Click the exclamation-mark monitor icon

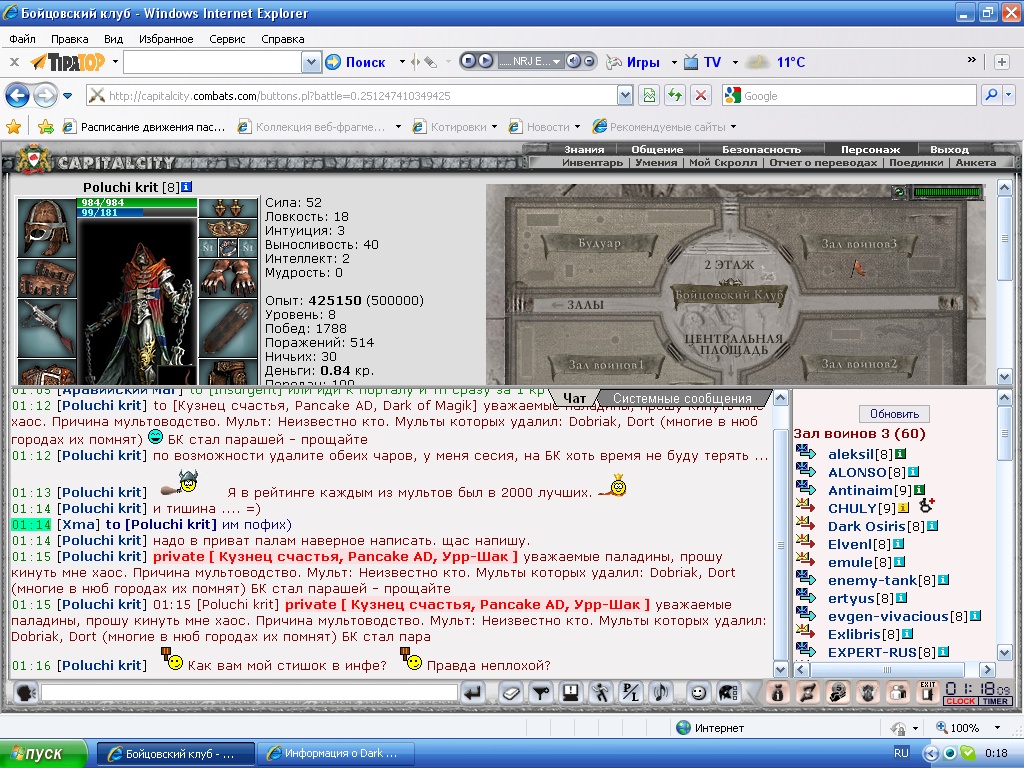tap(571, 692)
